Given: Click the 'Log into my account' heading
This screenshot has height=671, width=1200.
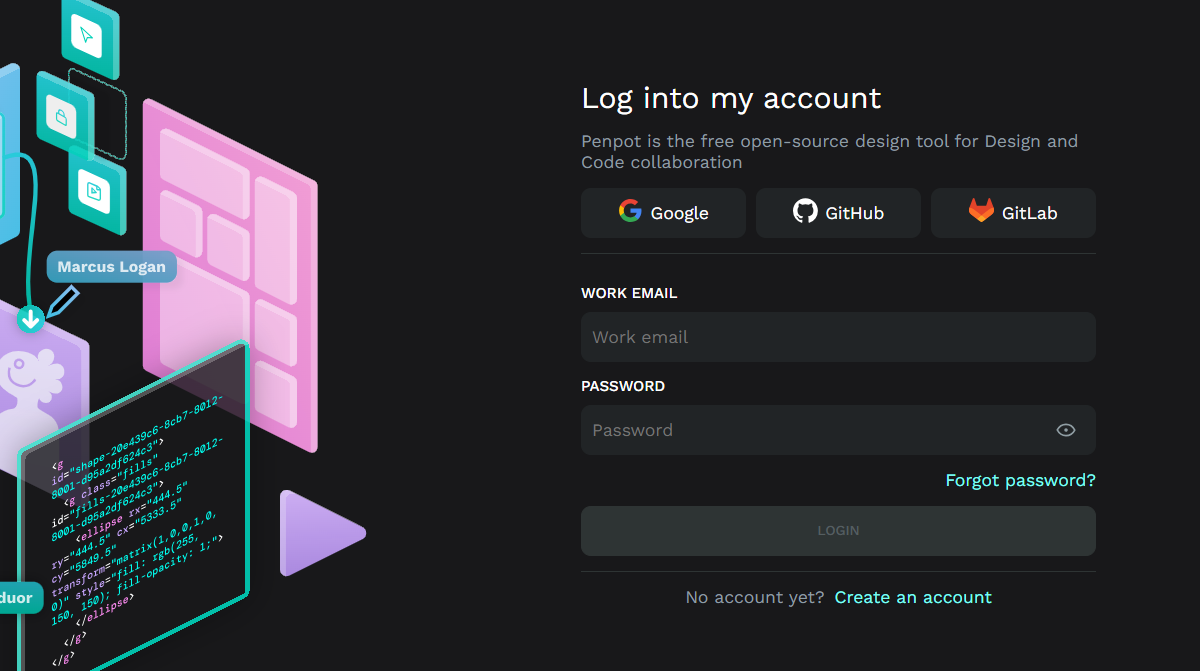Looking at the screenshot, I should point(731,98).
